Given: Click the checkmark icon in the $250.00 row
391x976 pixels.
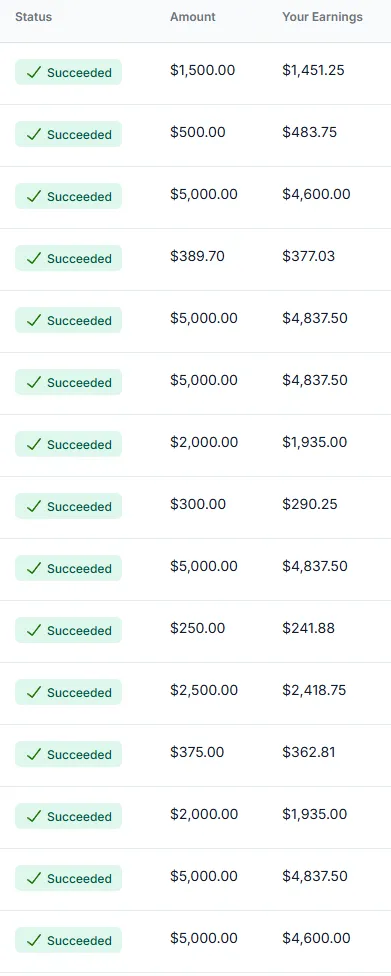Looking at the screenshot, I should 34,631.
